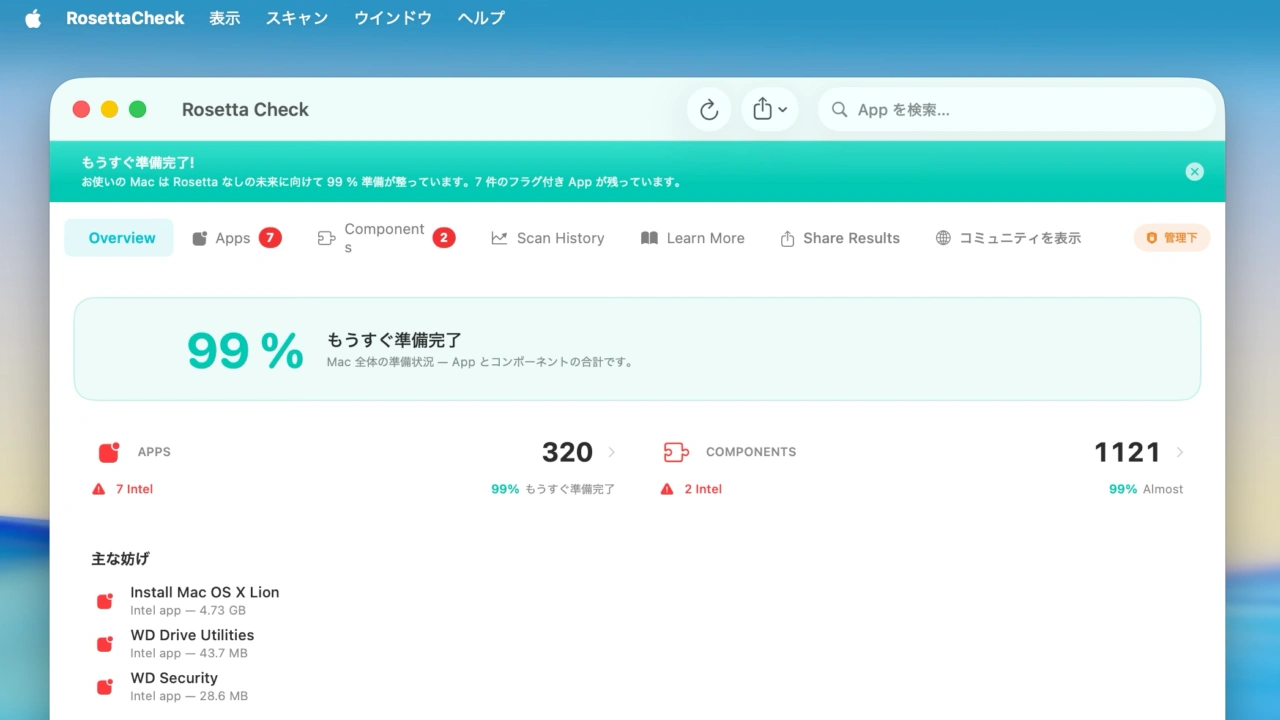Select the Overview tab

[x=119, y=238]
